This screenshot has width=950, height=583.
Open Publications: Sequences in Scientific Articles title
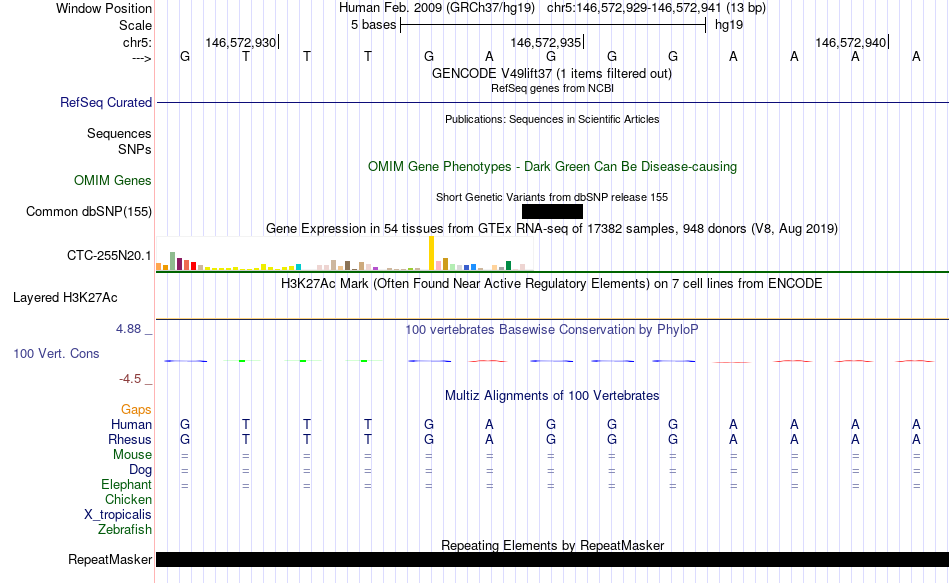[x=552, y=119]
